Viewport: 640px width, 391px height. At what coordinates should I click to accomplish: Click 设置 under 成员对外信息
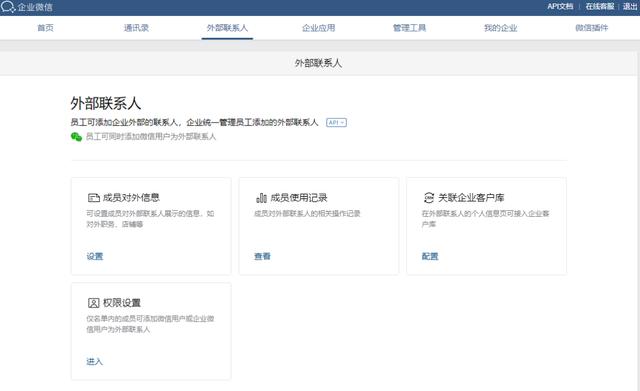(95, 256)
